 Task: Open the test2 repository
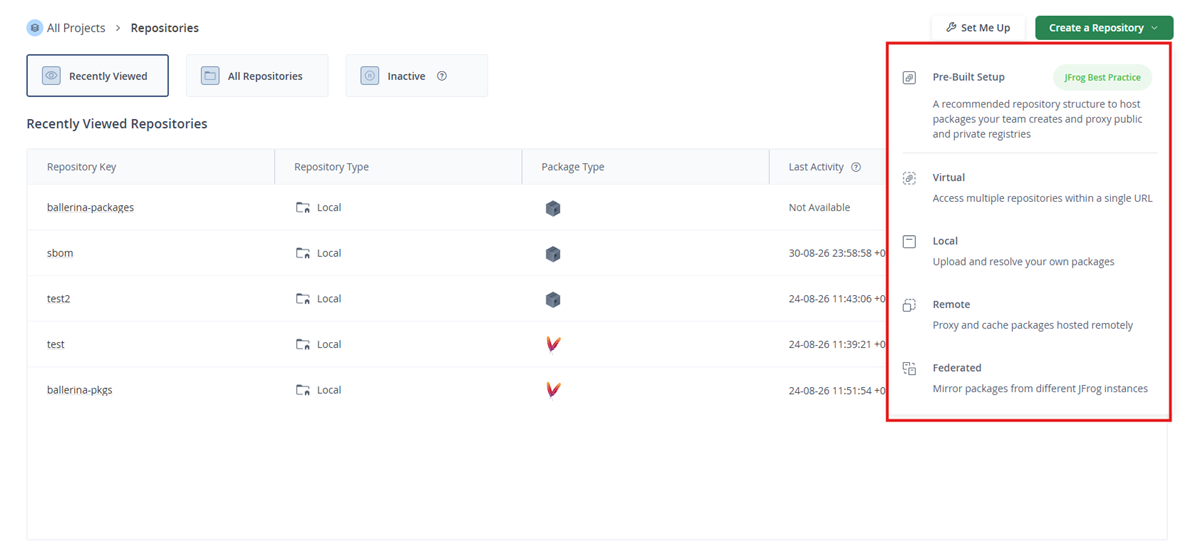[x=59, y=299]
